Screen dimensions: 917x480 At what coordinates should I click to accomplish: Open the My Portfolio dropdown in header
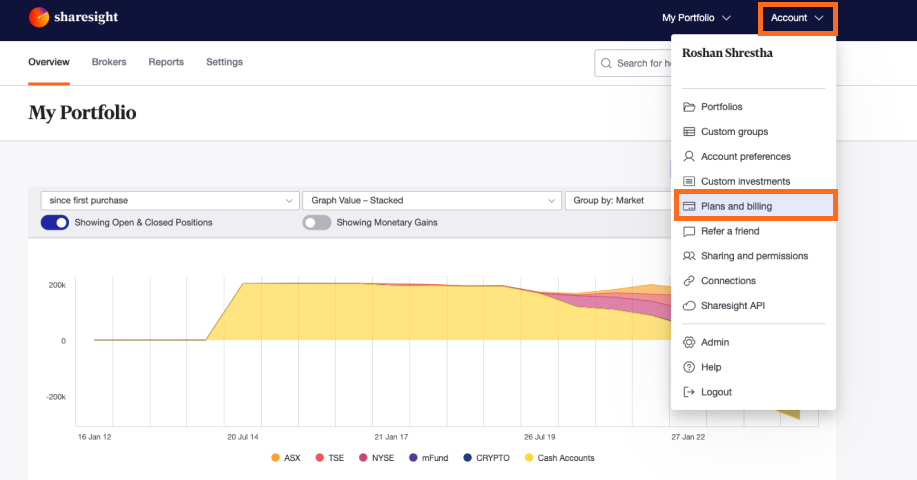click(x=696, y=18)
